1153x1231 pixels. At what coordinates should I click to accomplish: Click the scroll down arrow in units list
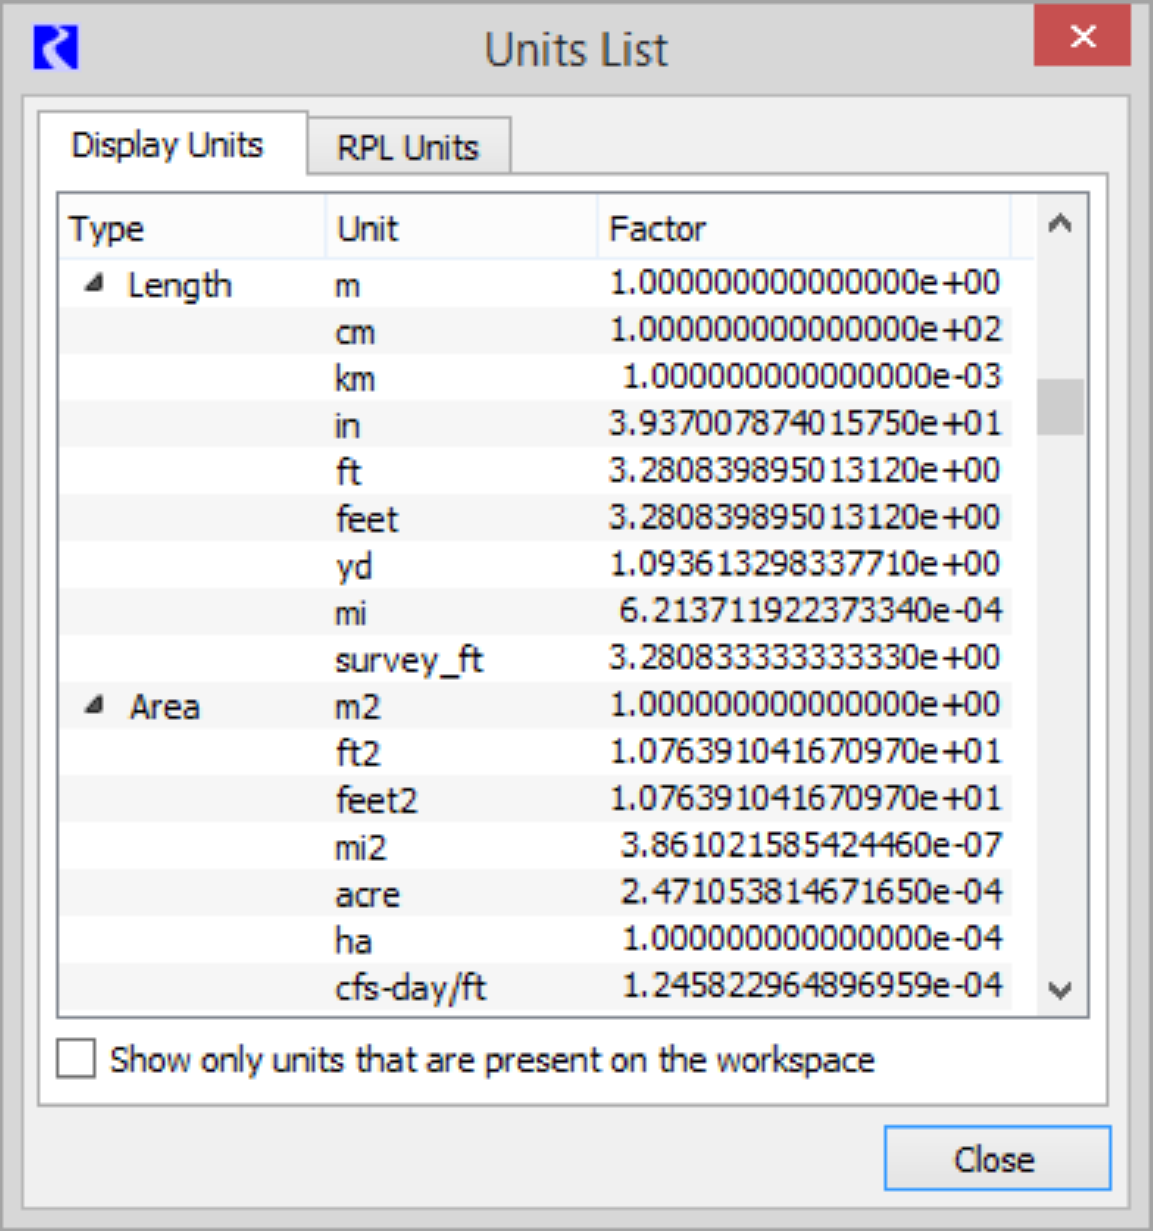pyautogui.click(x=1060, y=990)
